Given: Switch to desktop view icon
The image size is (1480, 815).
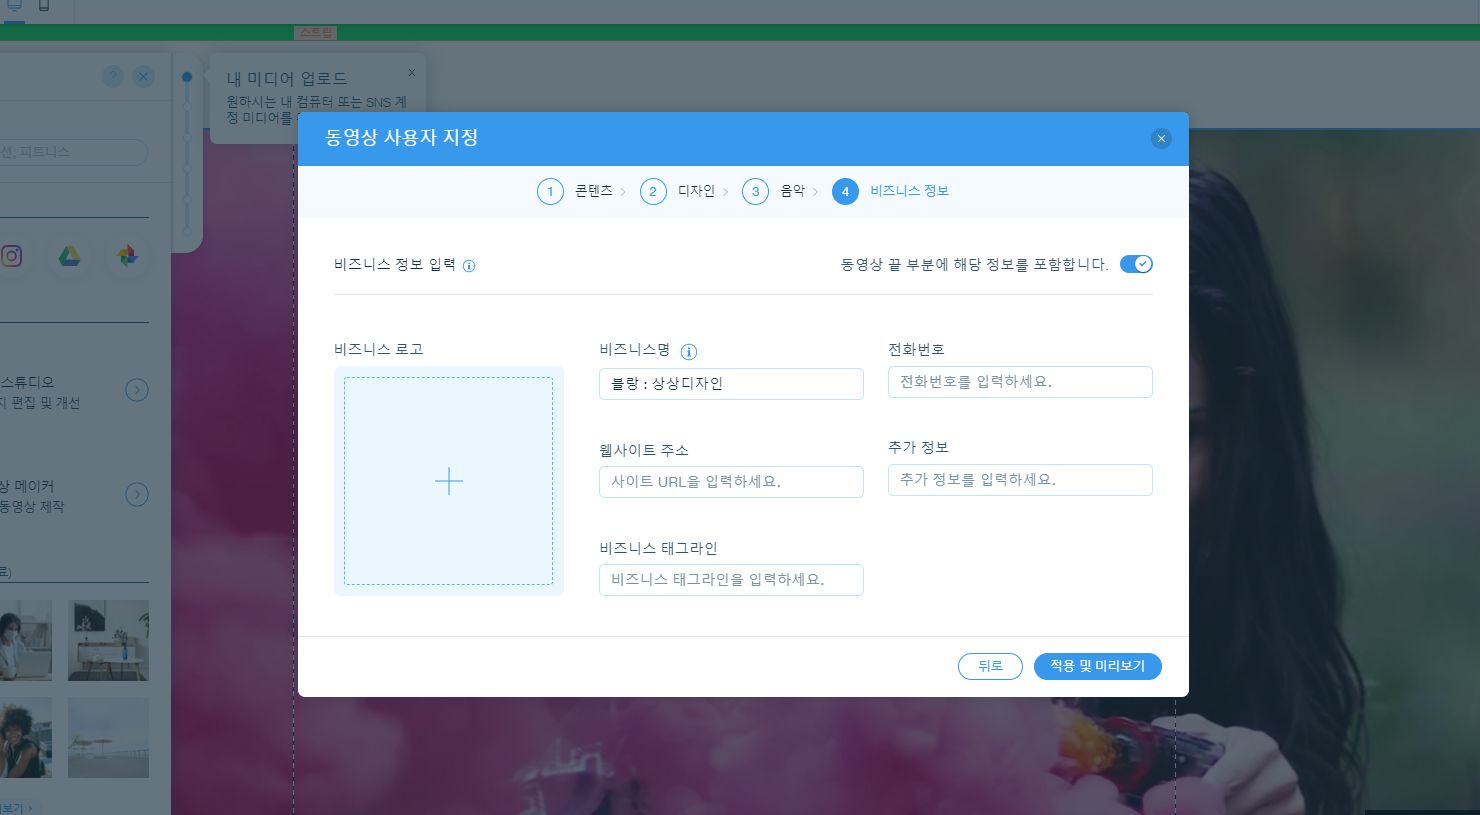Looking at the screenshot, I should pos(15,6).
